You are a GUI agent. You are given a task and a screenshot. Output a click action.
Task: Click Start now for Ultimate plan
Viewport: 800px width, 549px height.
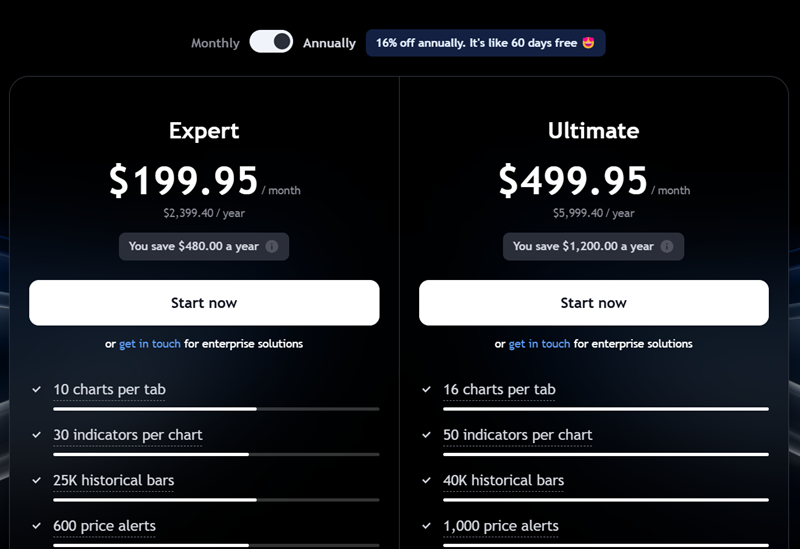593,303
